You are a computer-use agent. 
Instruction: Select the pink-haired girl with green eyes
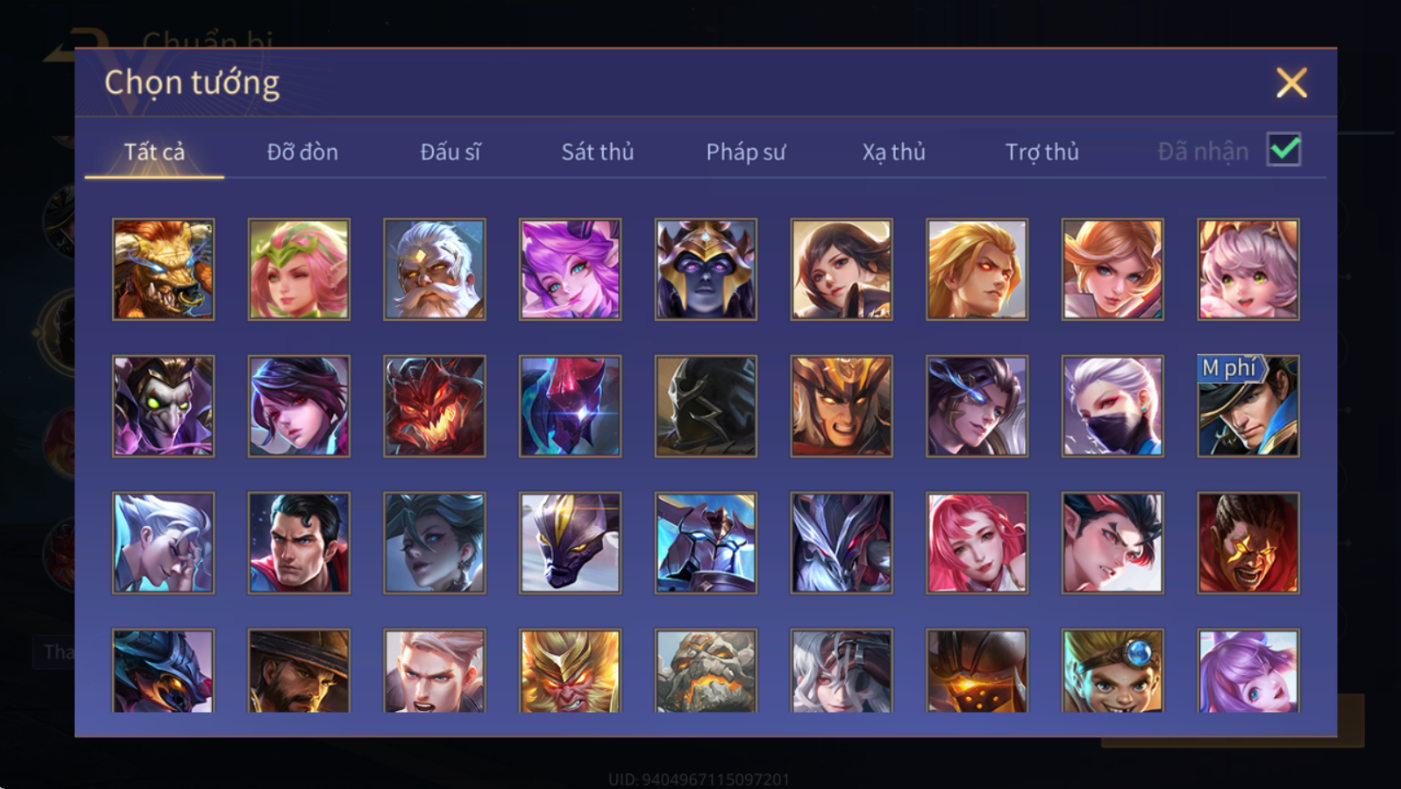[1249, 270]
